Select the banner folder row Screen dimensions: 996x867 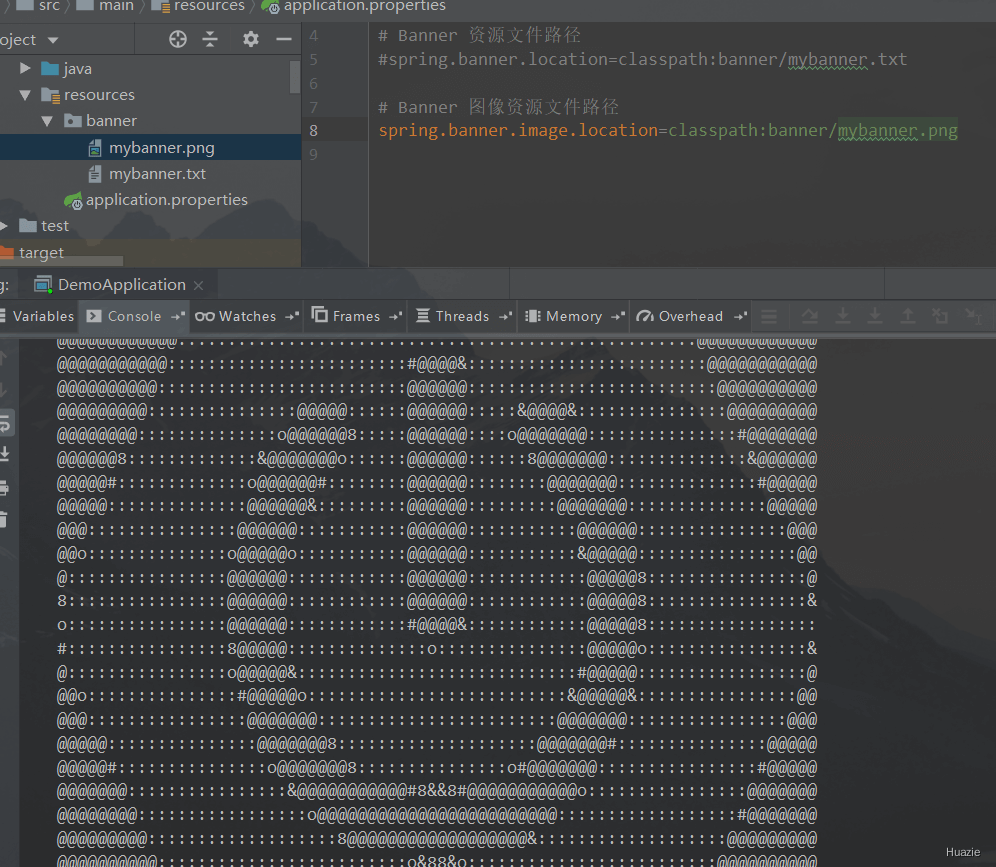tap(151, 121)
